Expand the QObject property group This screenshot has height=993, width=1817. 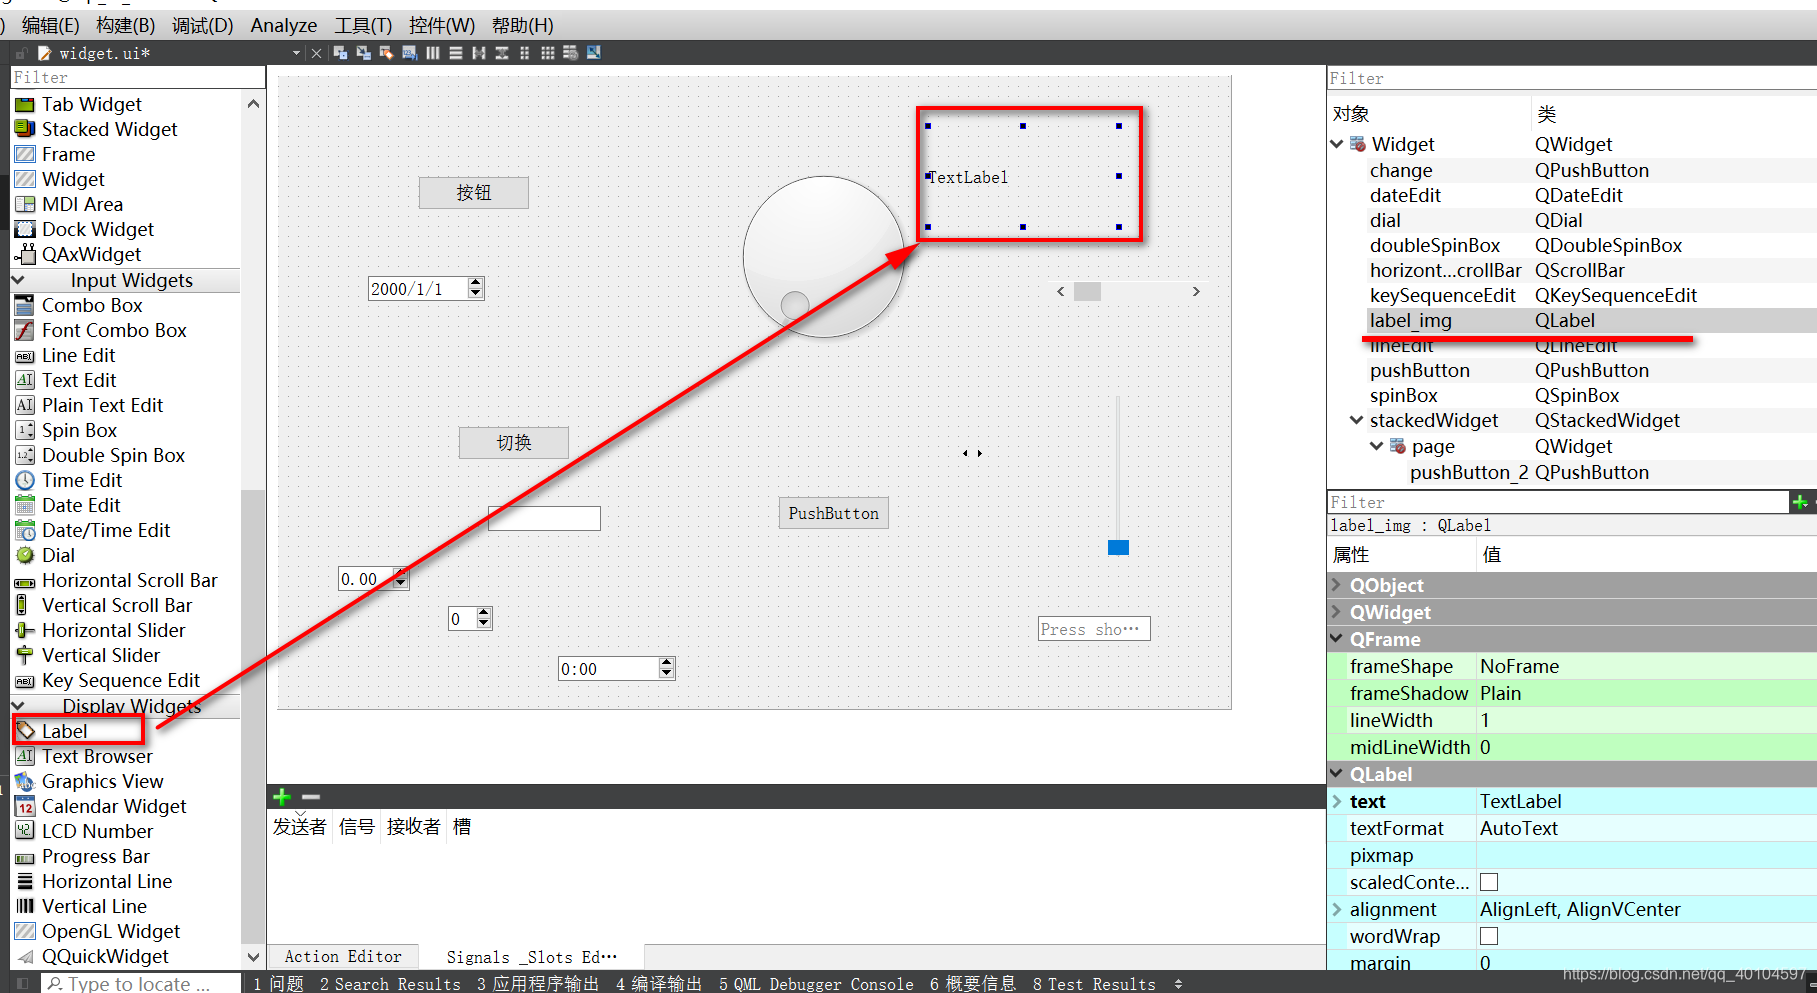tap(1337, 585)
